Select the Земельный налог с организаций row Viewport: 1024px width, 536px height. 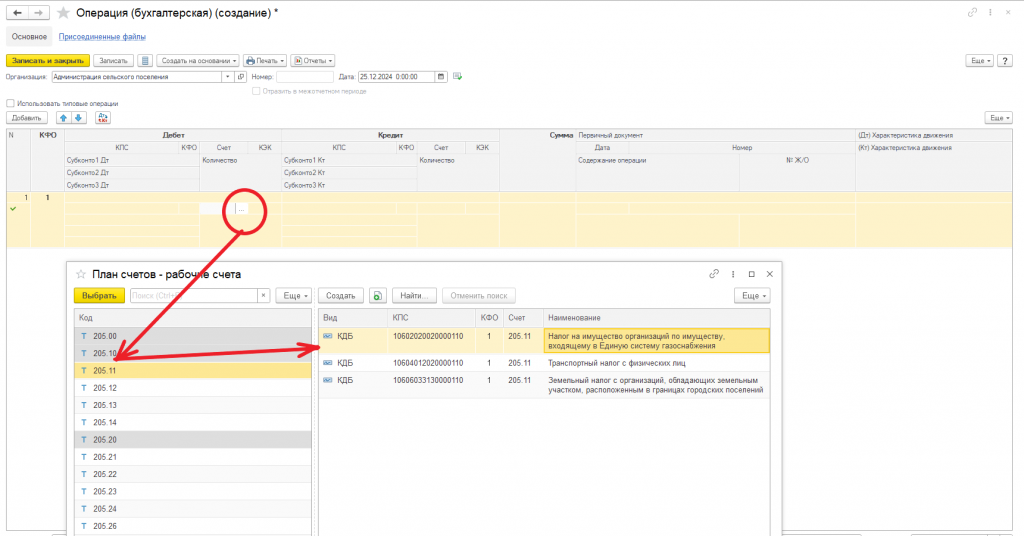click(545, 385)
